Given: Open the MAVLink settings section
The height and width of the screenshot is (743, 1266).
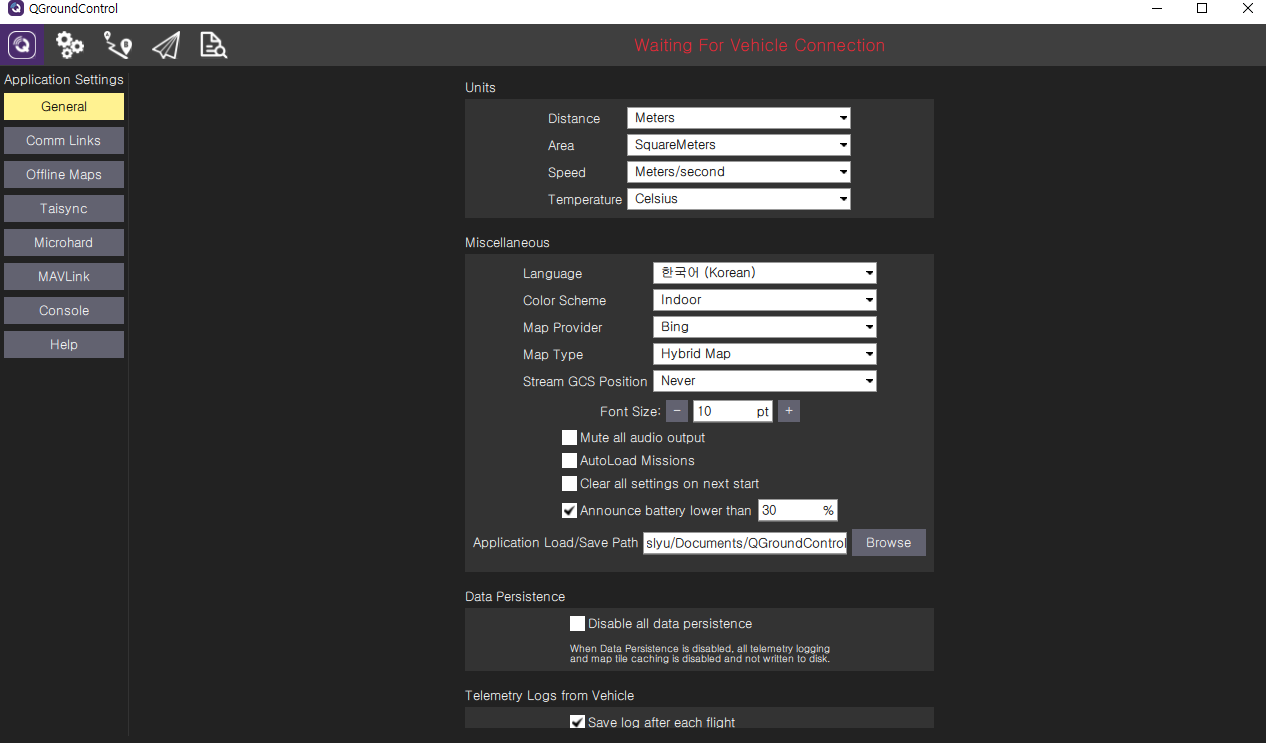Looking at the screenshot, I should coord(63,276).
